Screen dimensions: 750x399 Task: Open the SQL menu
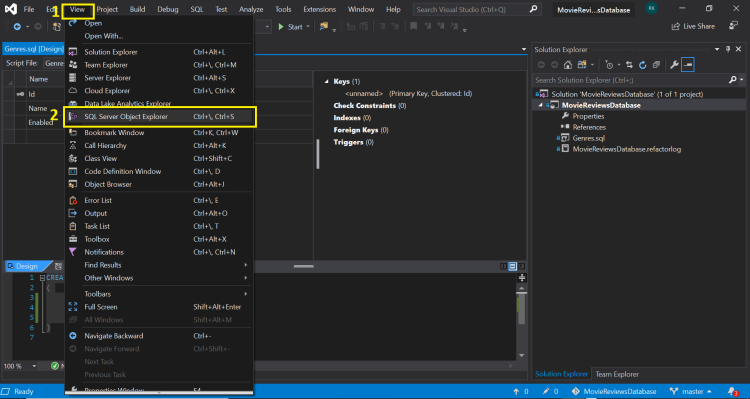pos(197,9)
